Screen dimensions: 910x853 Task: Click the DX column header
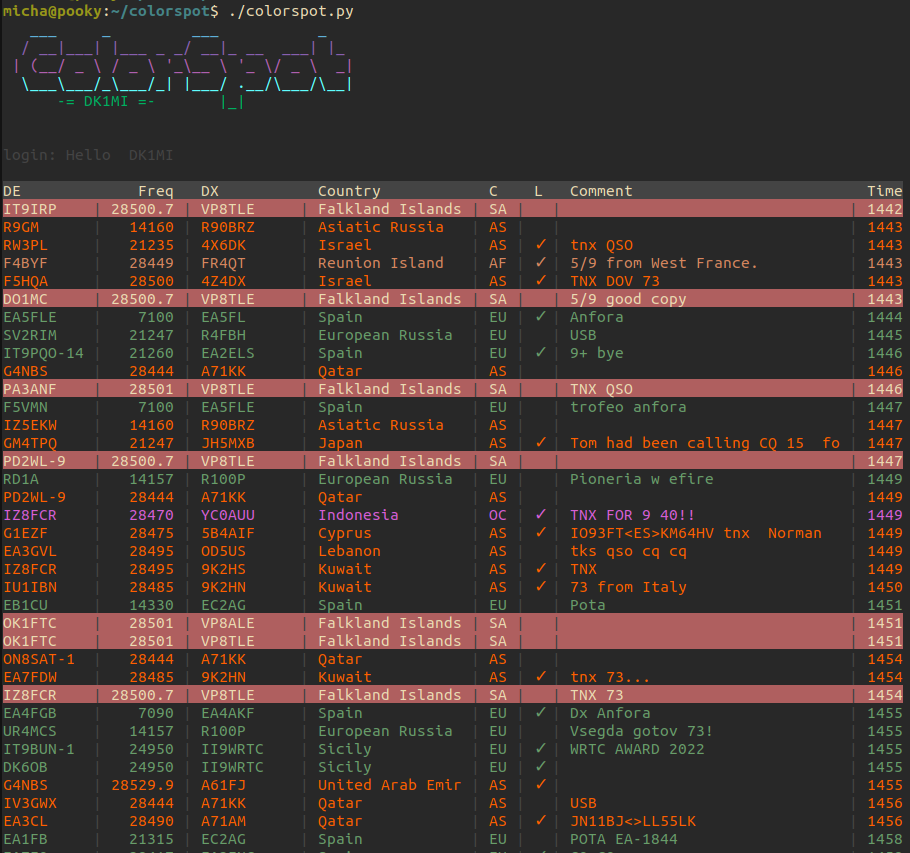coord(210,191)
